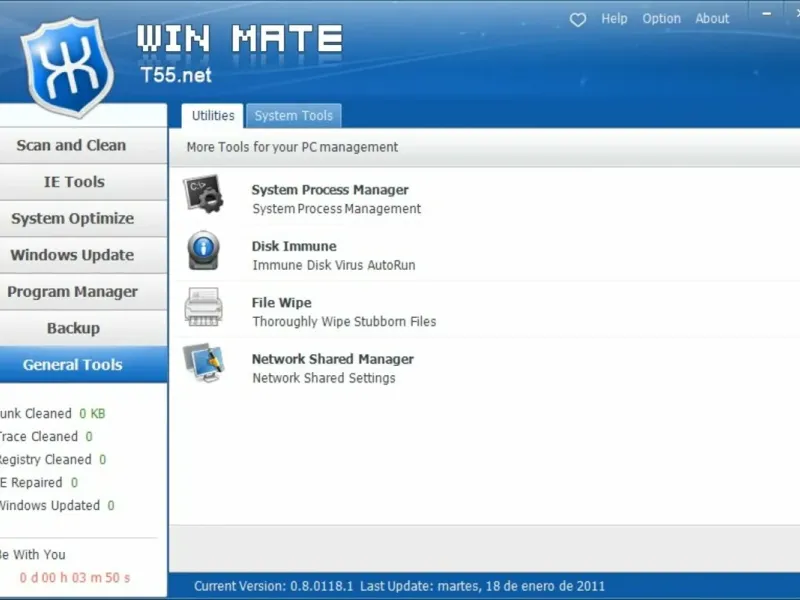Click 'Immune Disk Virus AutoRun' description
The width and height of the screenshot is (800, 600).
pyautogui.click(x=334, y=265)
